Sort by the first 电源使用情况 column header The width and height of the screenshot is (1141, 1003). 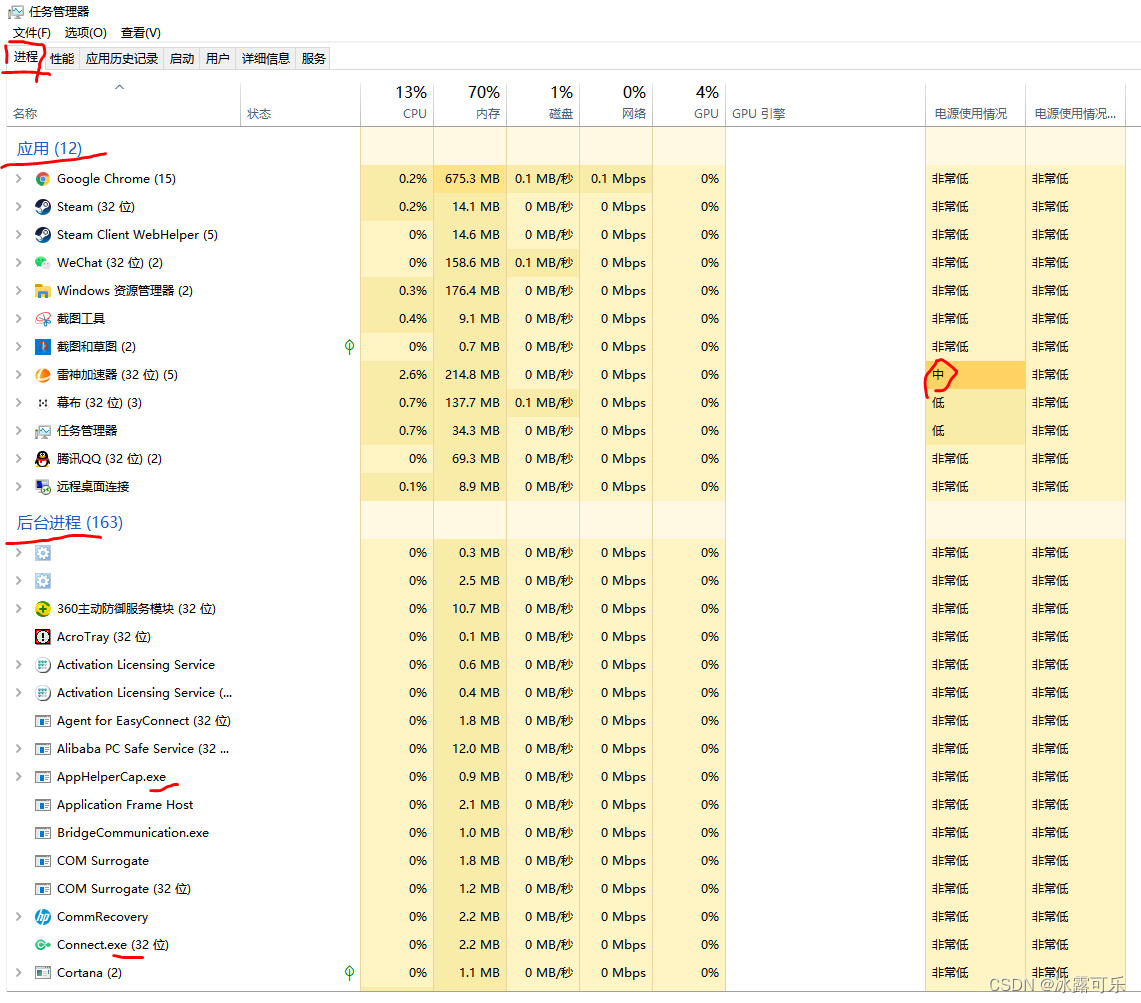tap(975, 103)
